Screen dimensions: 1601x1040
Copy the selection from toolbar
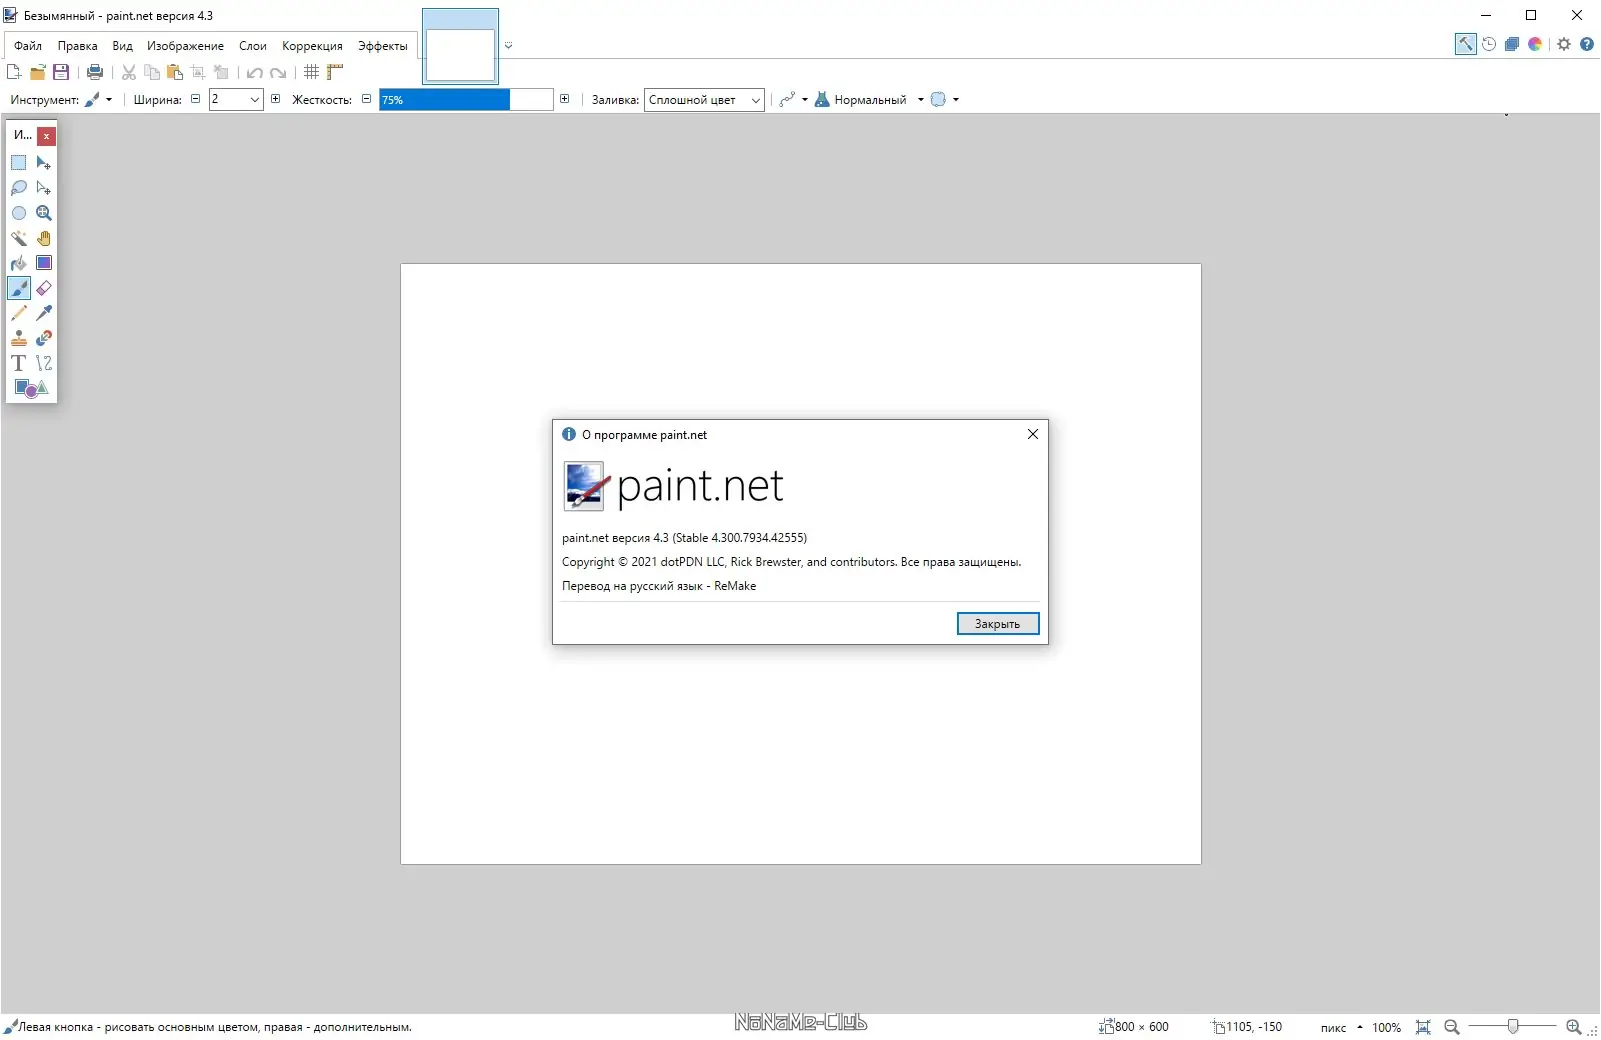click(152, 72)
